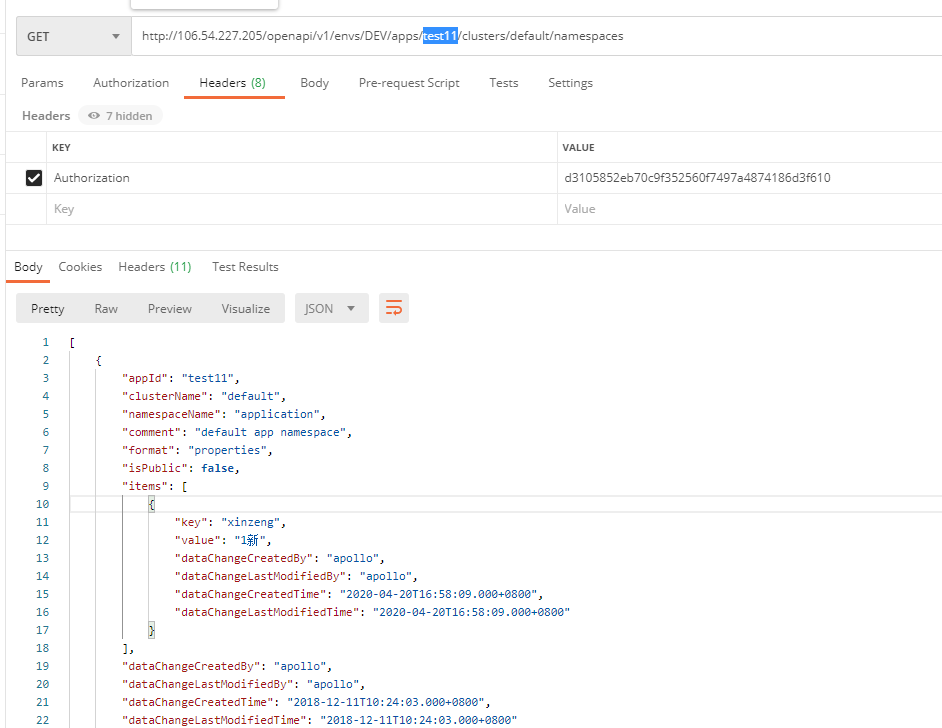Show the 7 hidden headers
This screenshot has height=728, width=942.
click(119, 115)
